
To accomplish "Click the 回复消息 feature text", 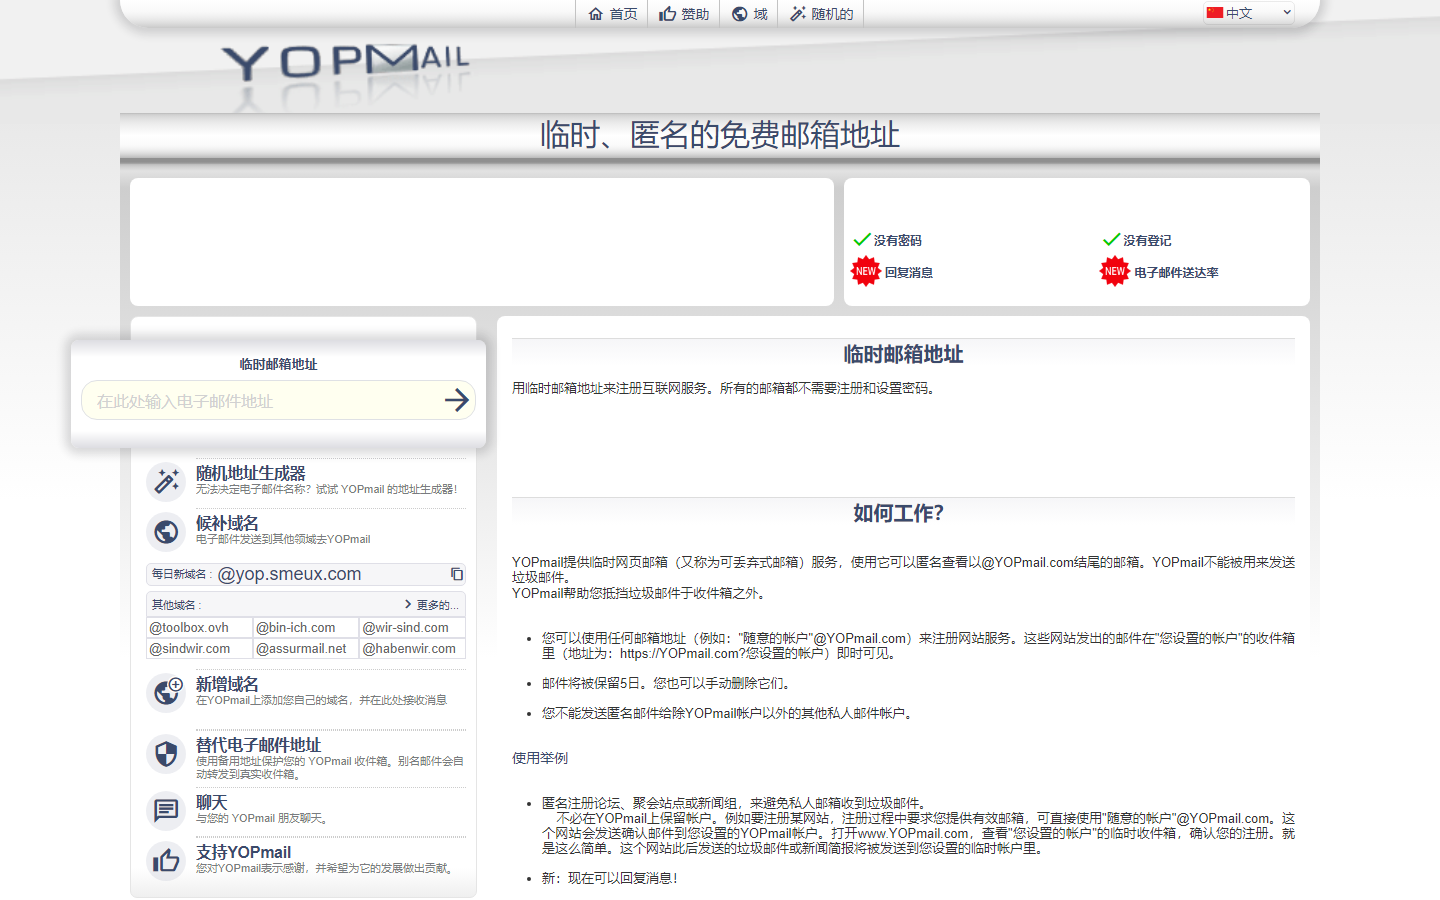I will coord(909,272).
